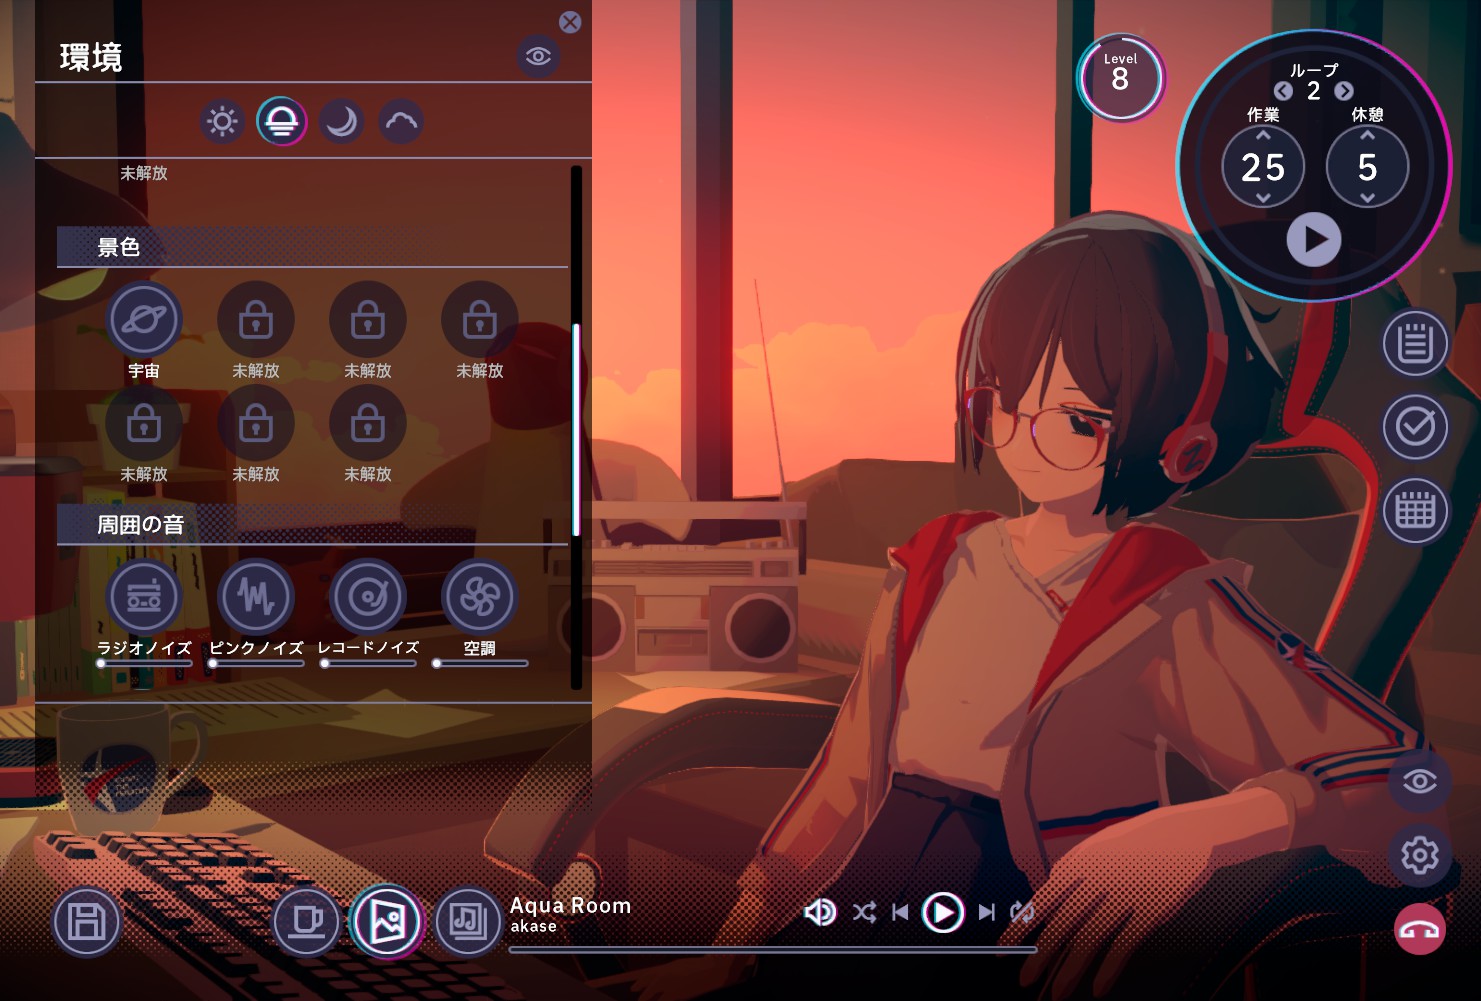This screenshot has height=1001, width=1481.
Task: Open the music playlist tab in bottom bar
Action: coord(468,921)
